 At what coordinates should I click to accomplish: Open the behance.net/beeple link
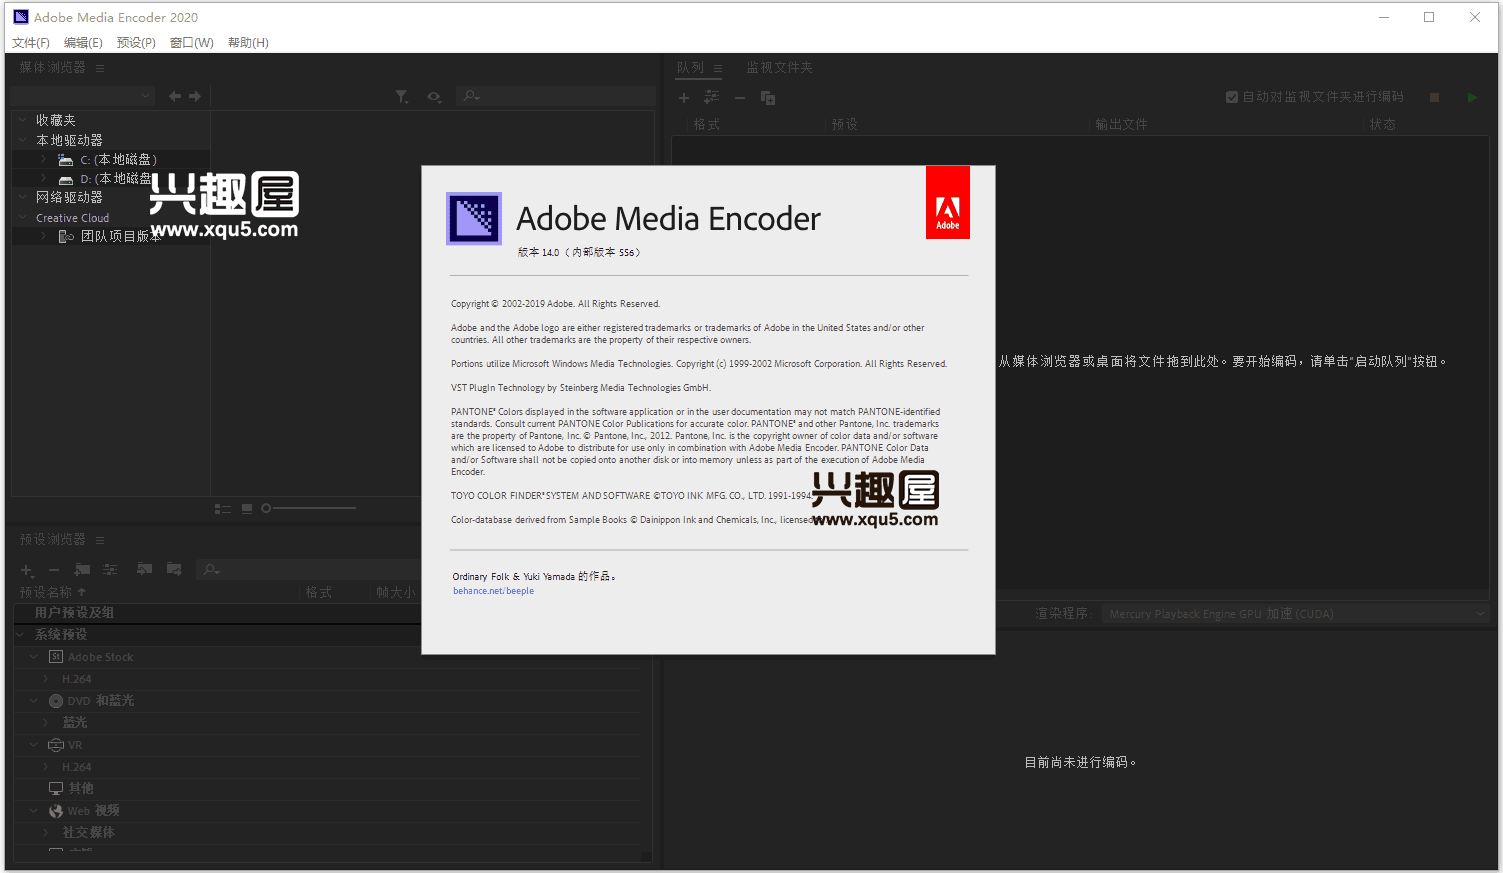tap(493, 591)
